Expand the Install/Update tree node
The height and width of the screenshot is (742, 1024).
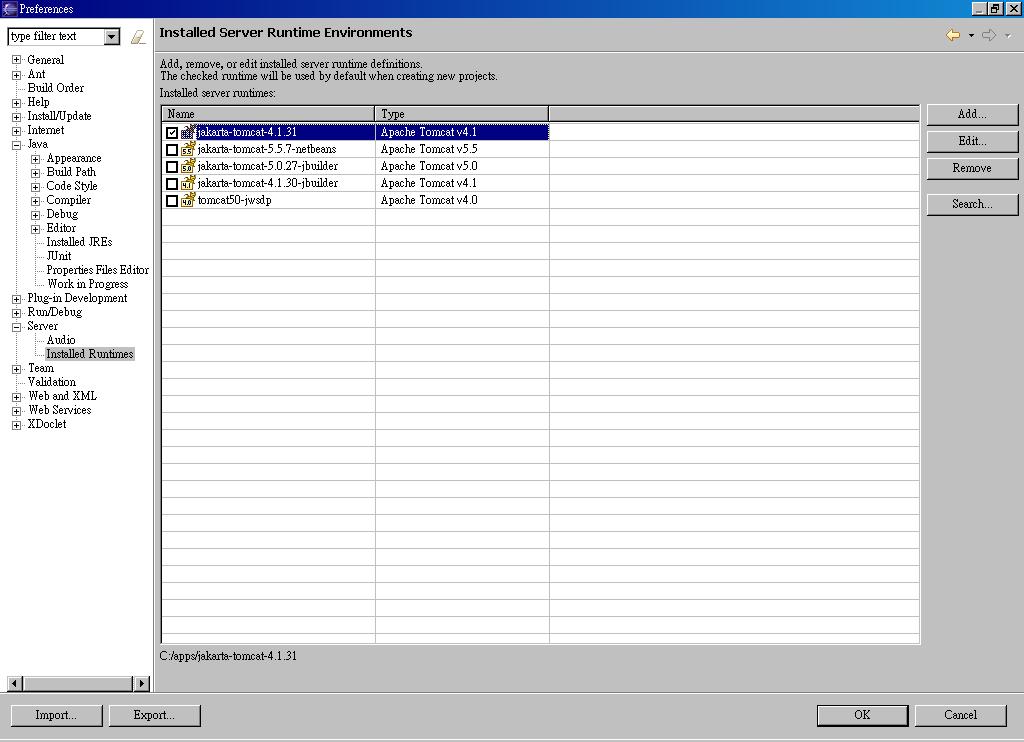click(x=16, y=117)
